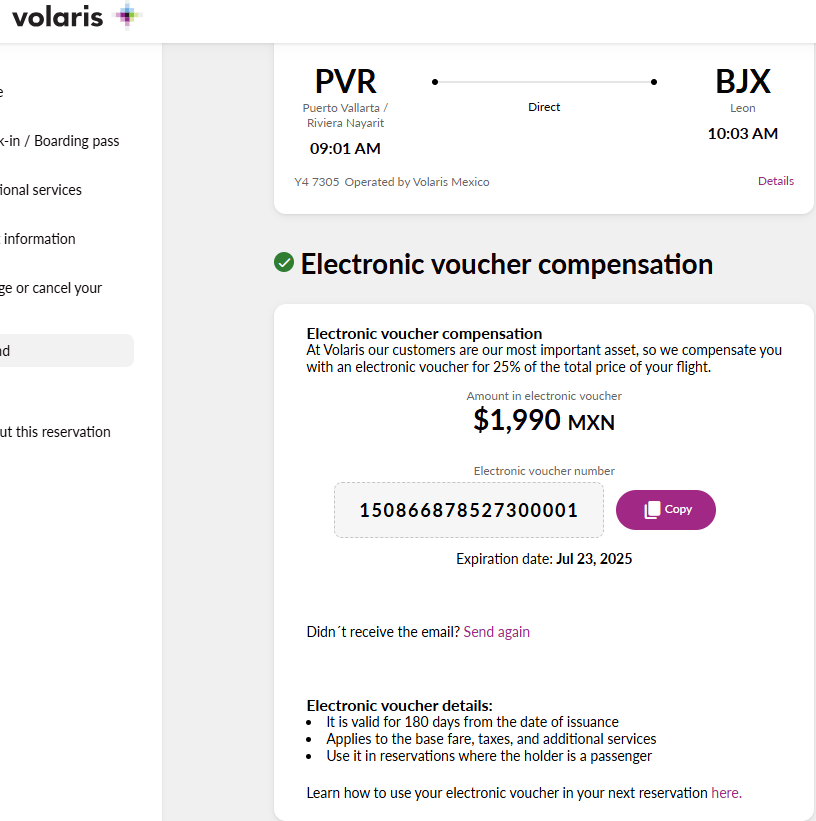Image resolution: width=816 pixels, height=821 pixels.
Task: Select the electronic voucher number field
Action: [468, 509]
